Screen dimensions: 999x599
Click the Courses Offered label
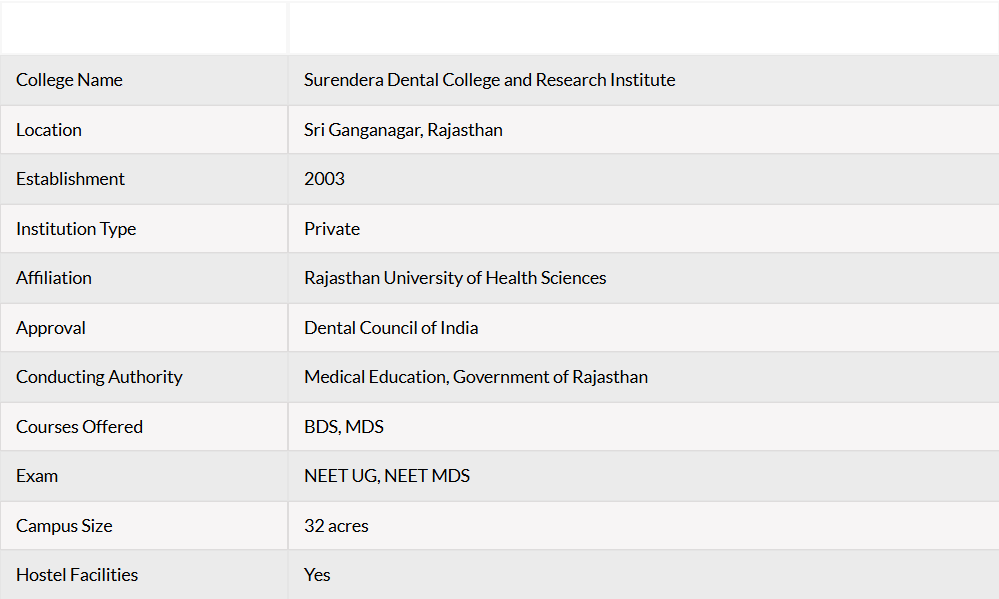(79, 427)
